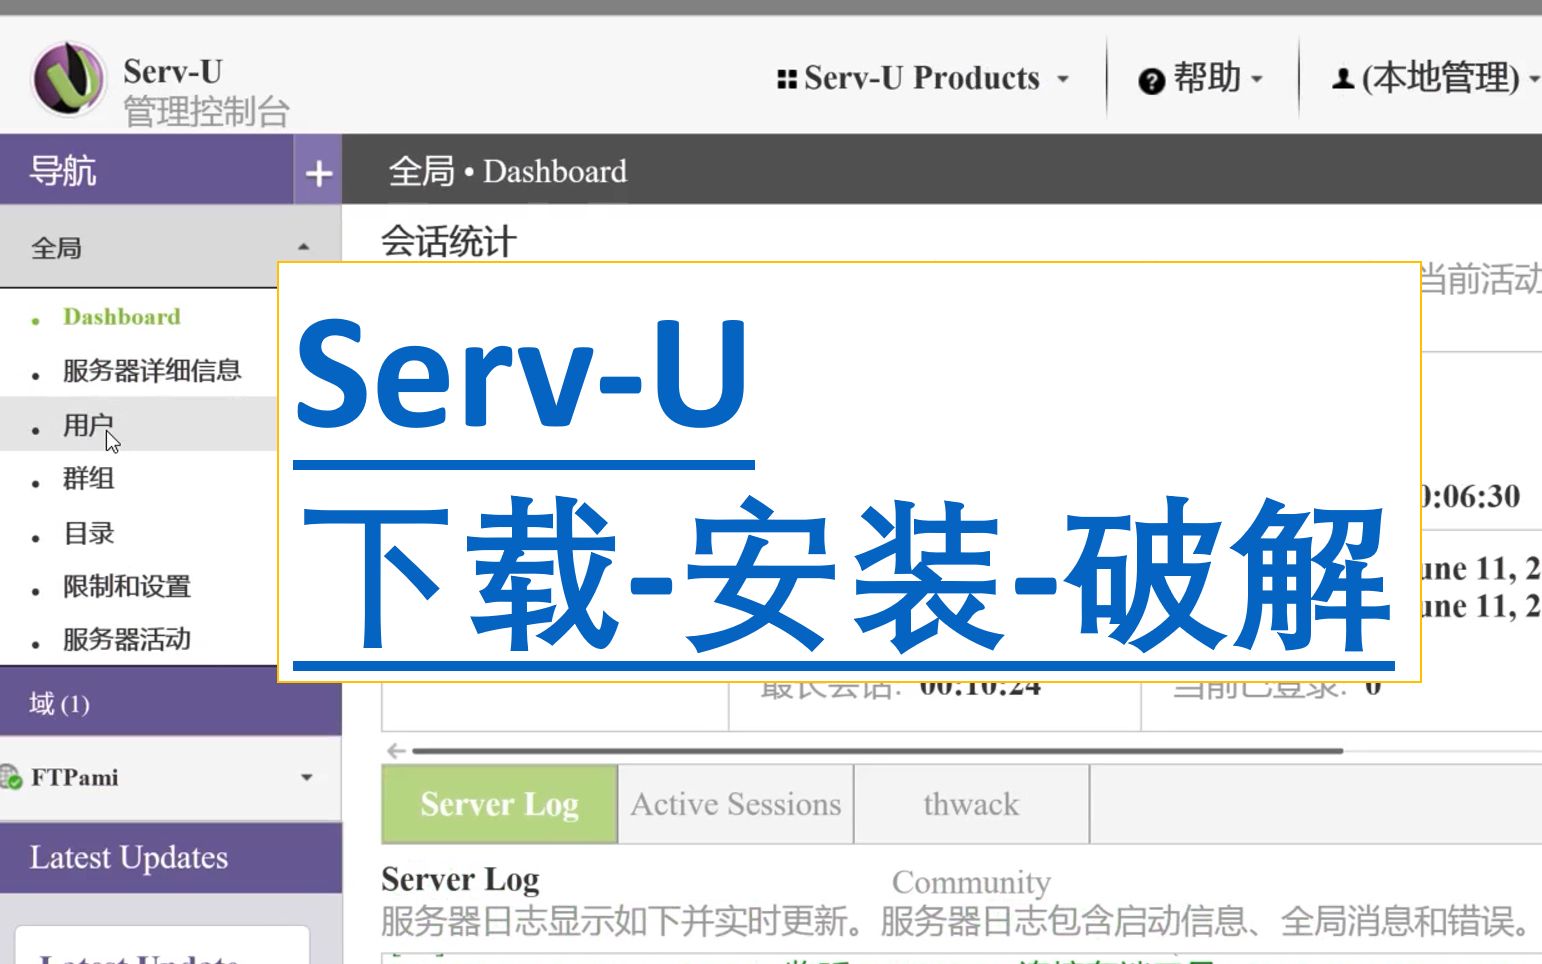Click the plus icon beside 导航
Viewport: 1542px width, 964px height.
coord(318,173)
